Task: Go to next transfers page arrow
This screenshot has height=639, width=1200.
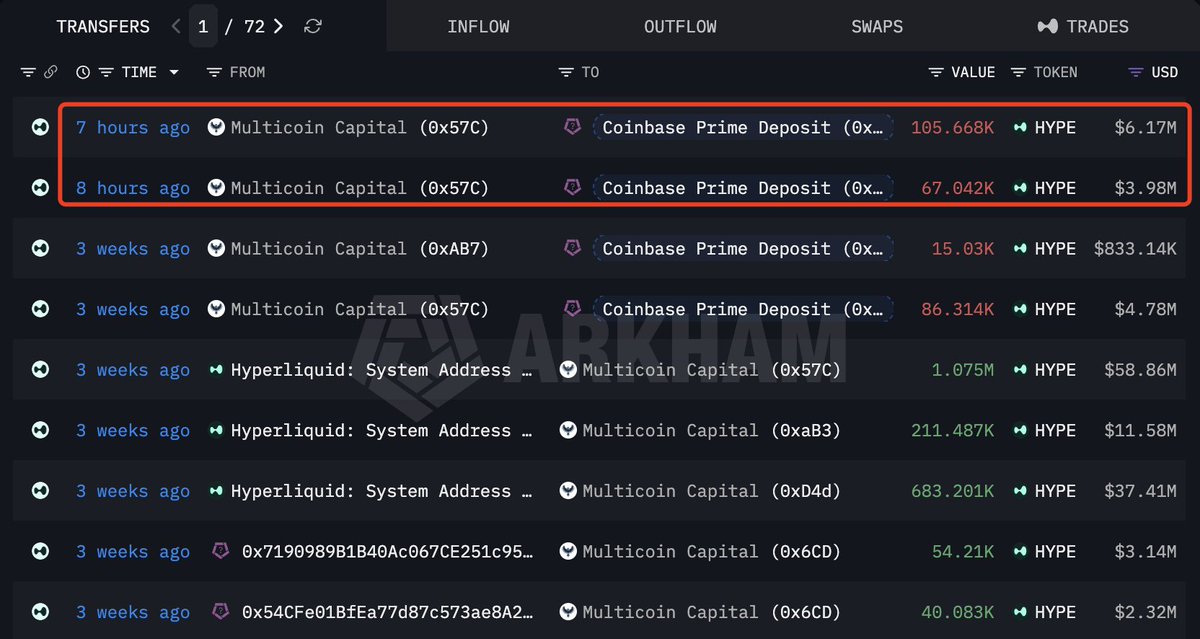Action: point(278,27)
